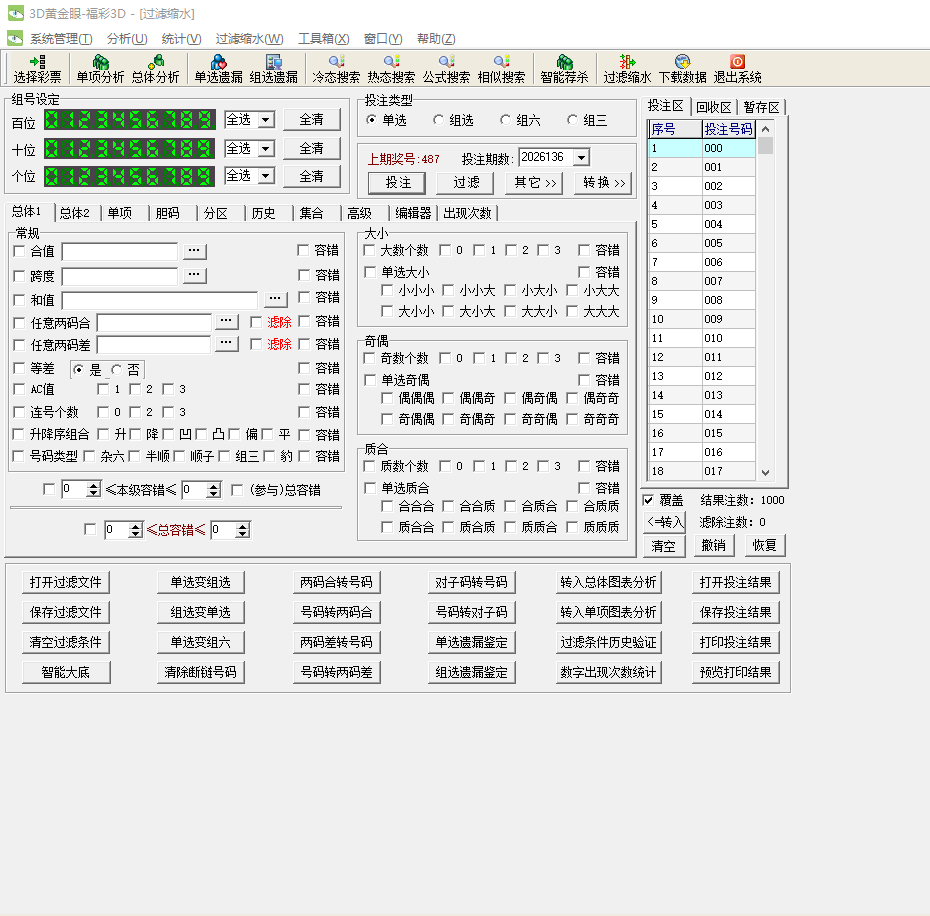Open the 组选遗漏 toolbar icon
Viewport: 930px width, 916px height.
coord(273,69)
